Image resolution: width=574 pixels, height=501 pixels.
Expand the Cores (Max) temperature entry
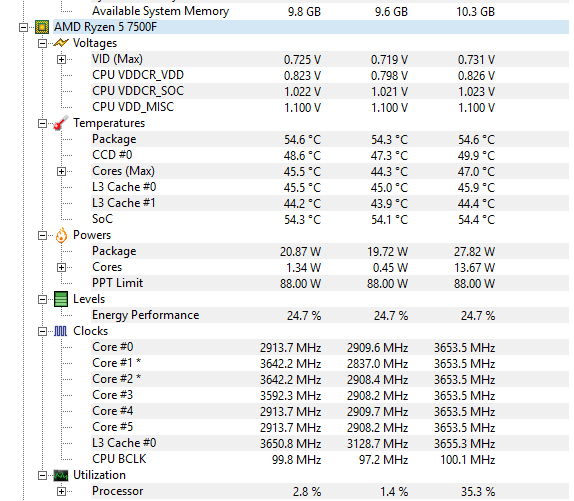click(62, 171)
